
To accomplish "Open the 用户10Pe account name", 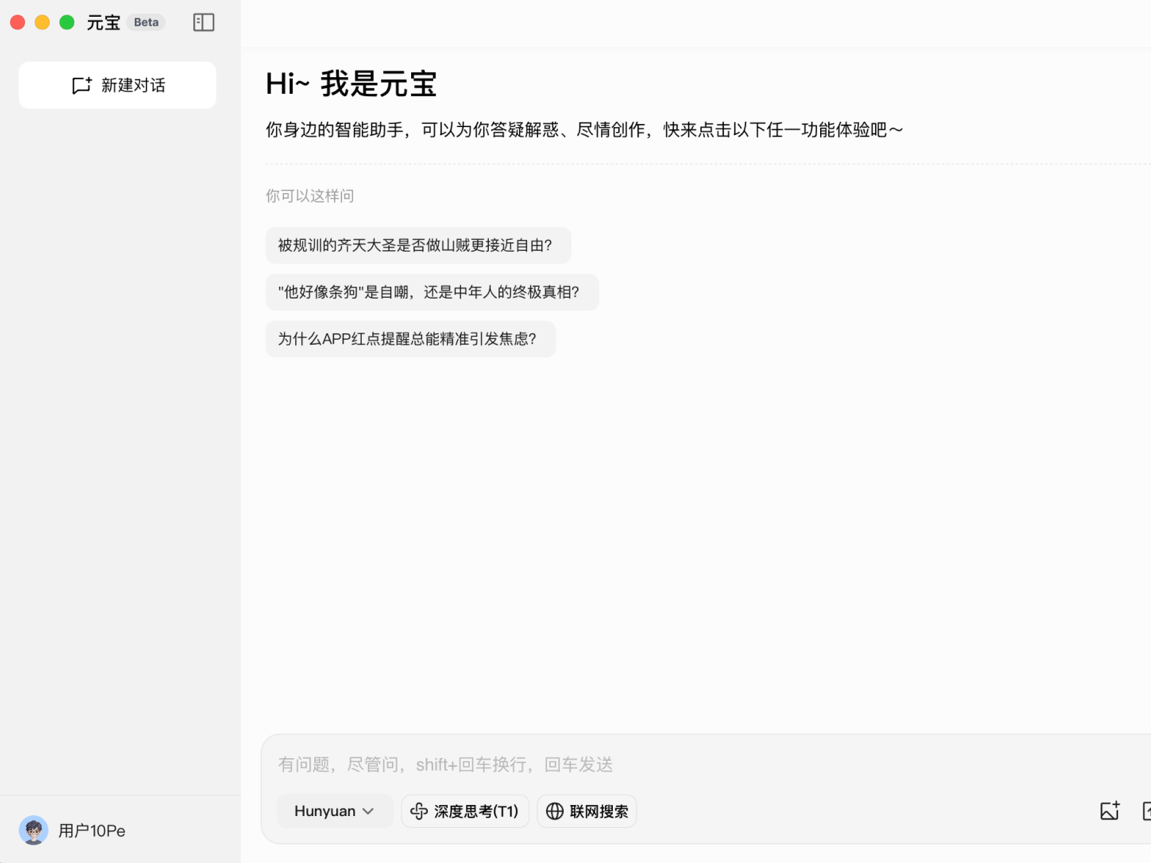I will [92, 831].
